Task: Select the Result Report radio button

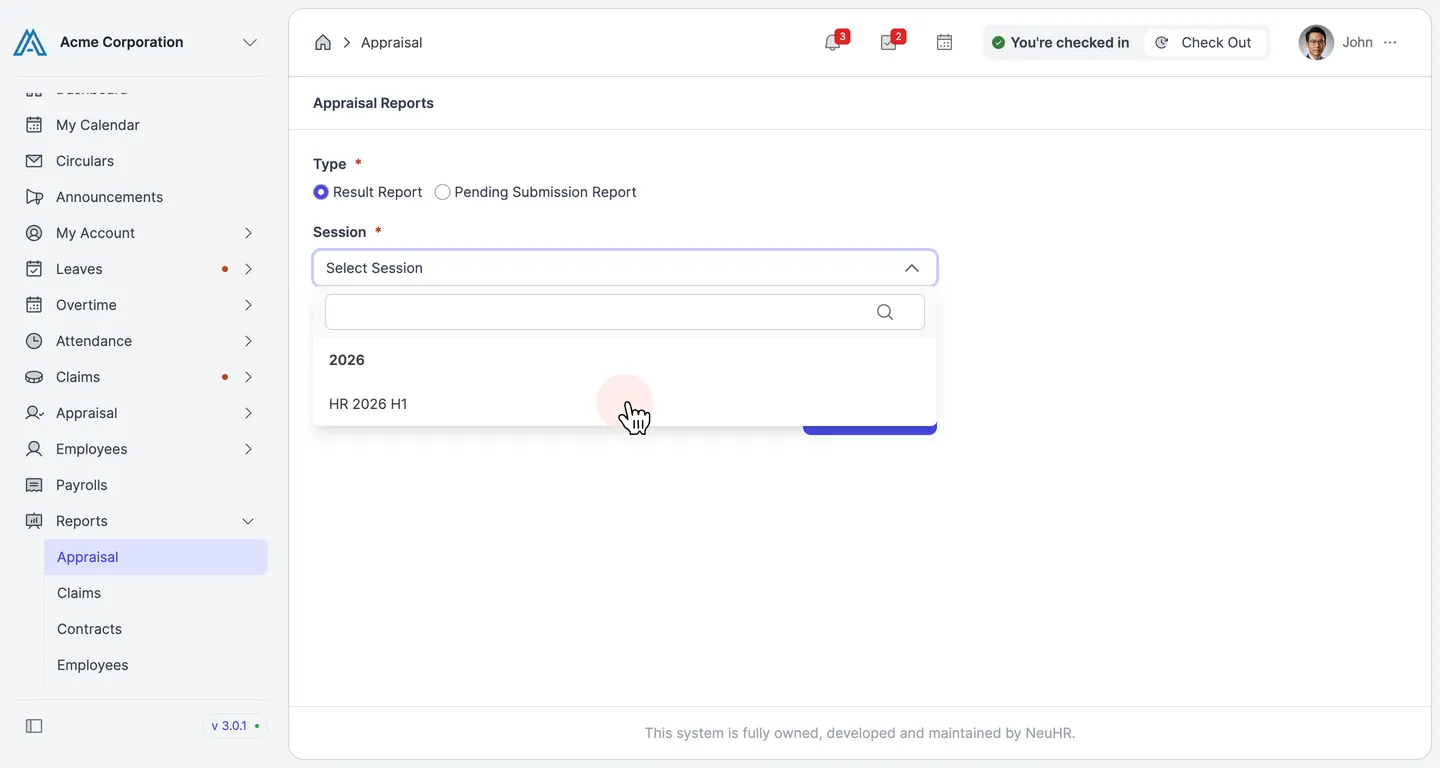Action: tap(321, 192)
